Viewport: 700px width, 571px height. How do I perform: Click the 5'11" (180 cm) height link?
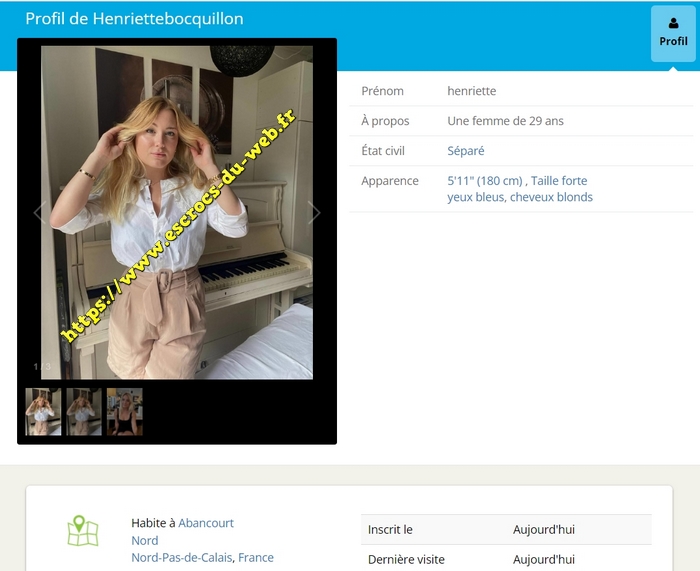(x=485, y=181)
